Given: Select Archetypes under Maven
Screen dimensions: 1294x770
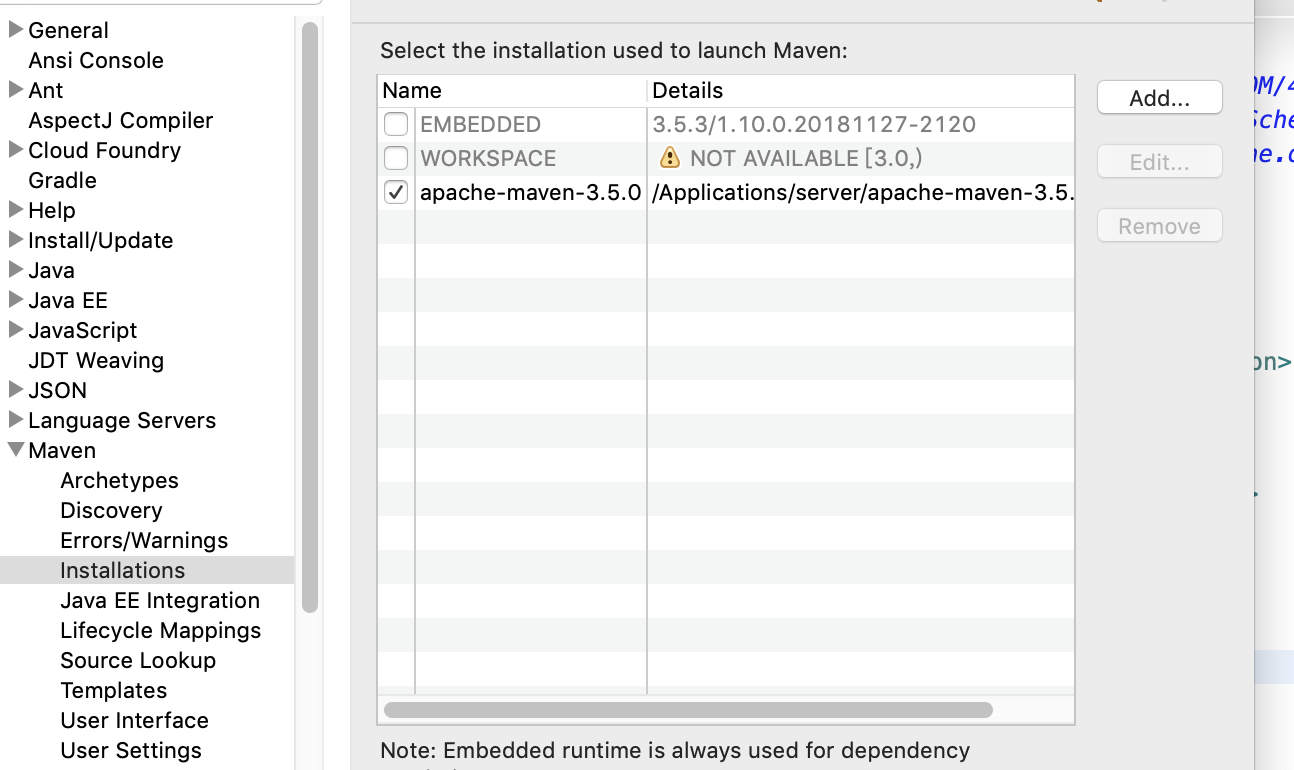Looking at the screenshot, I should pyautogui.click(x=119, y=480).
